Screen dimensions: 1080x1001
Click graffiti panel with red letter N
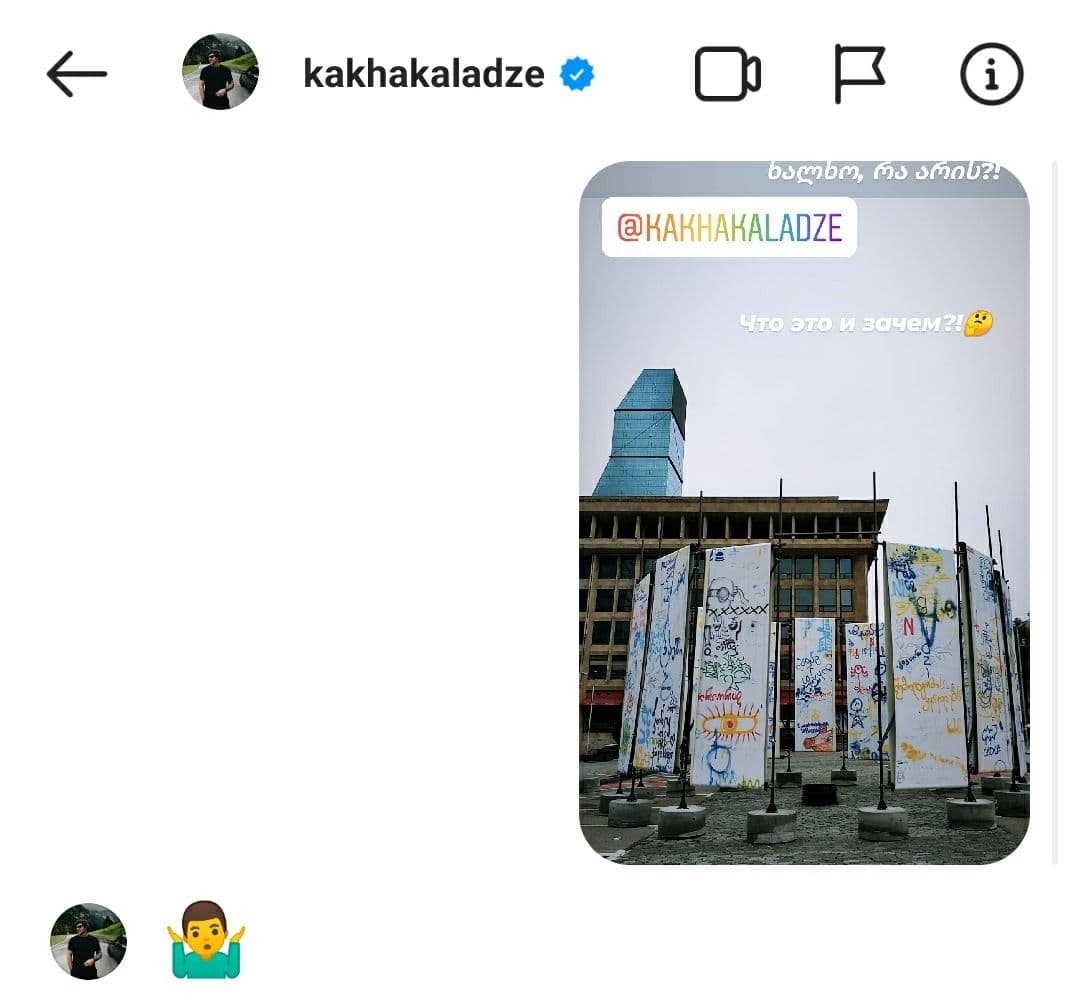(922, 665)
